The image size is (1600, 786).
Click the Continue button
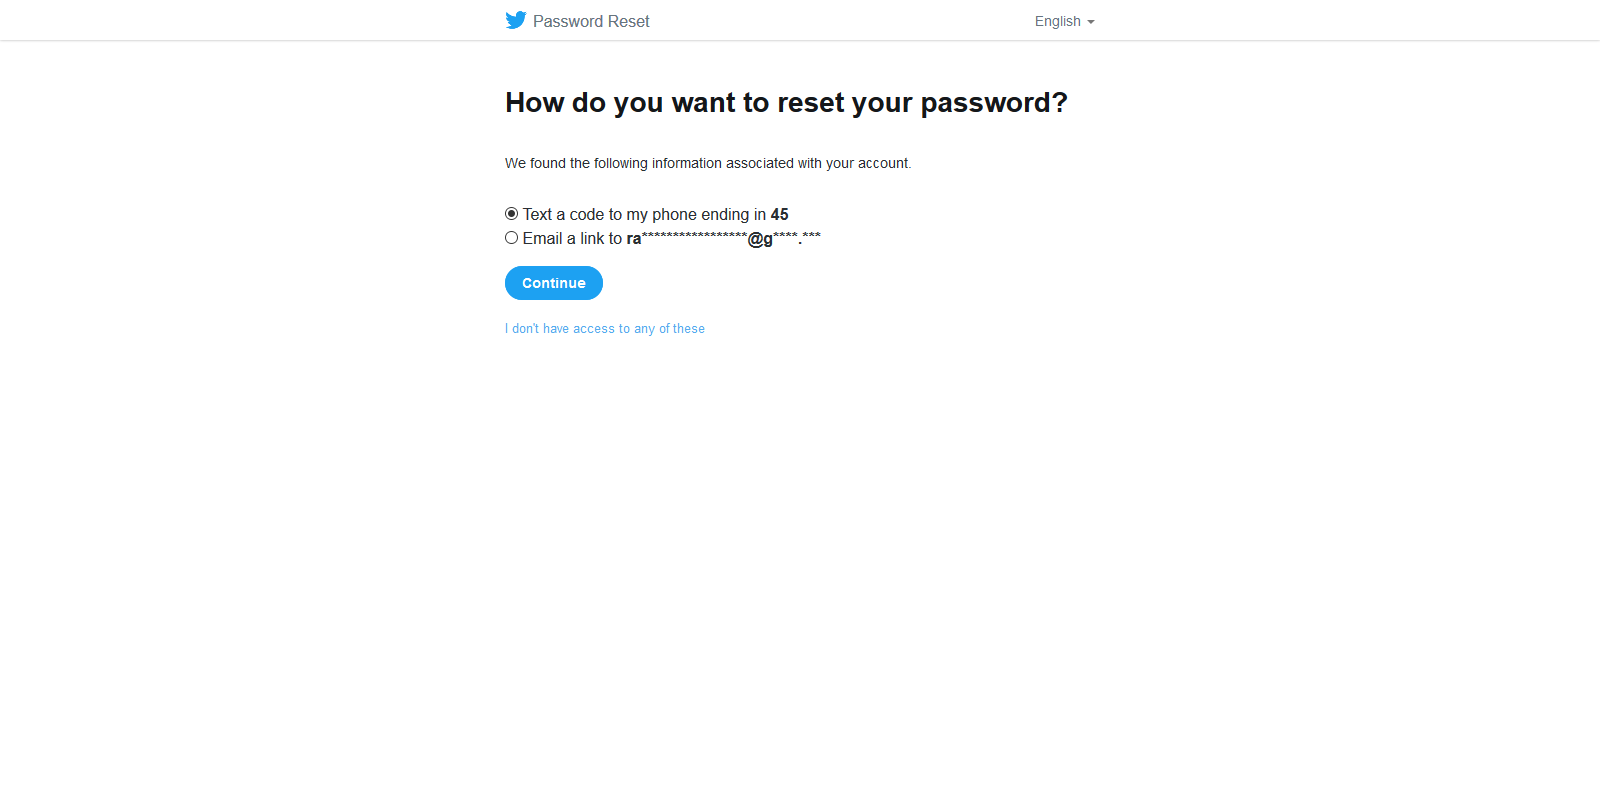coord(554,283)
